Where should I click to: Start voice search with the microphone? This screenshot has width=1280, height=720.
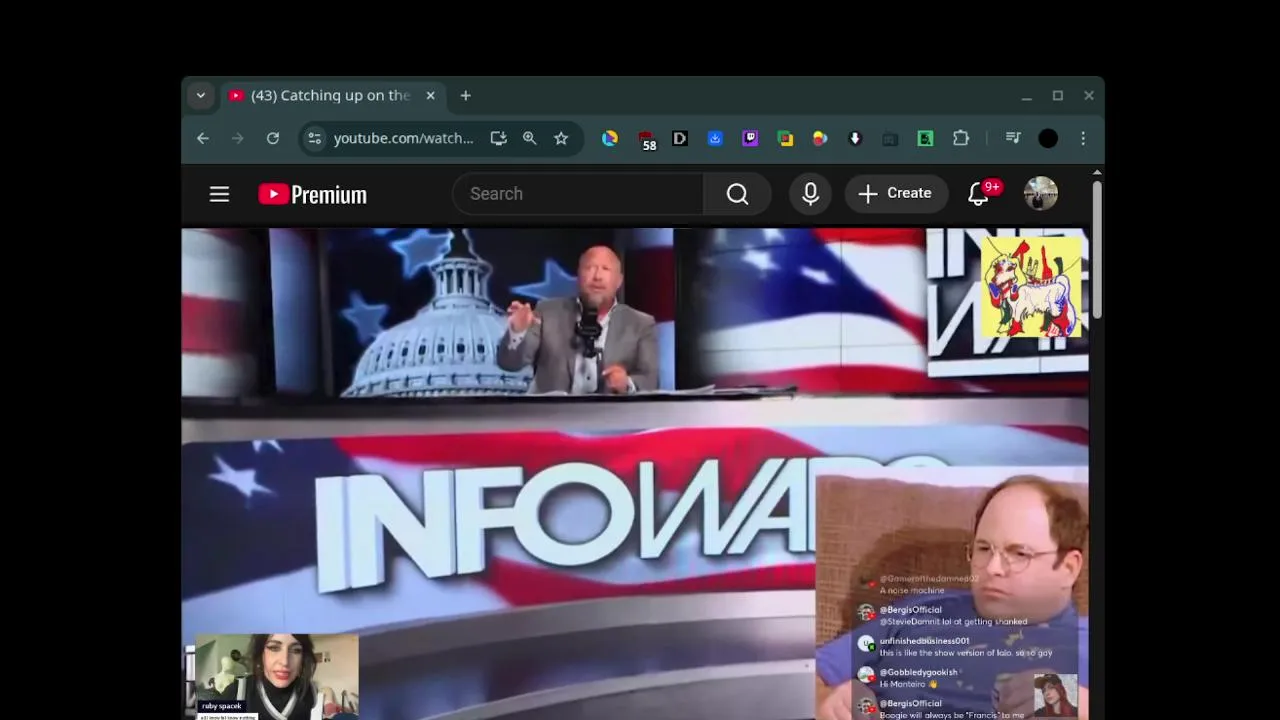click(811, 194)
